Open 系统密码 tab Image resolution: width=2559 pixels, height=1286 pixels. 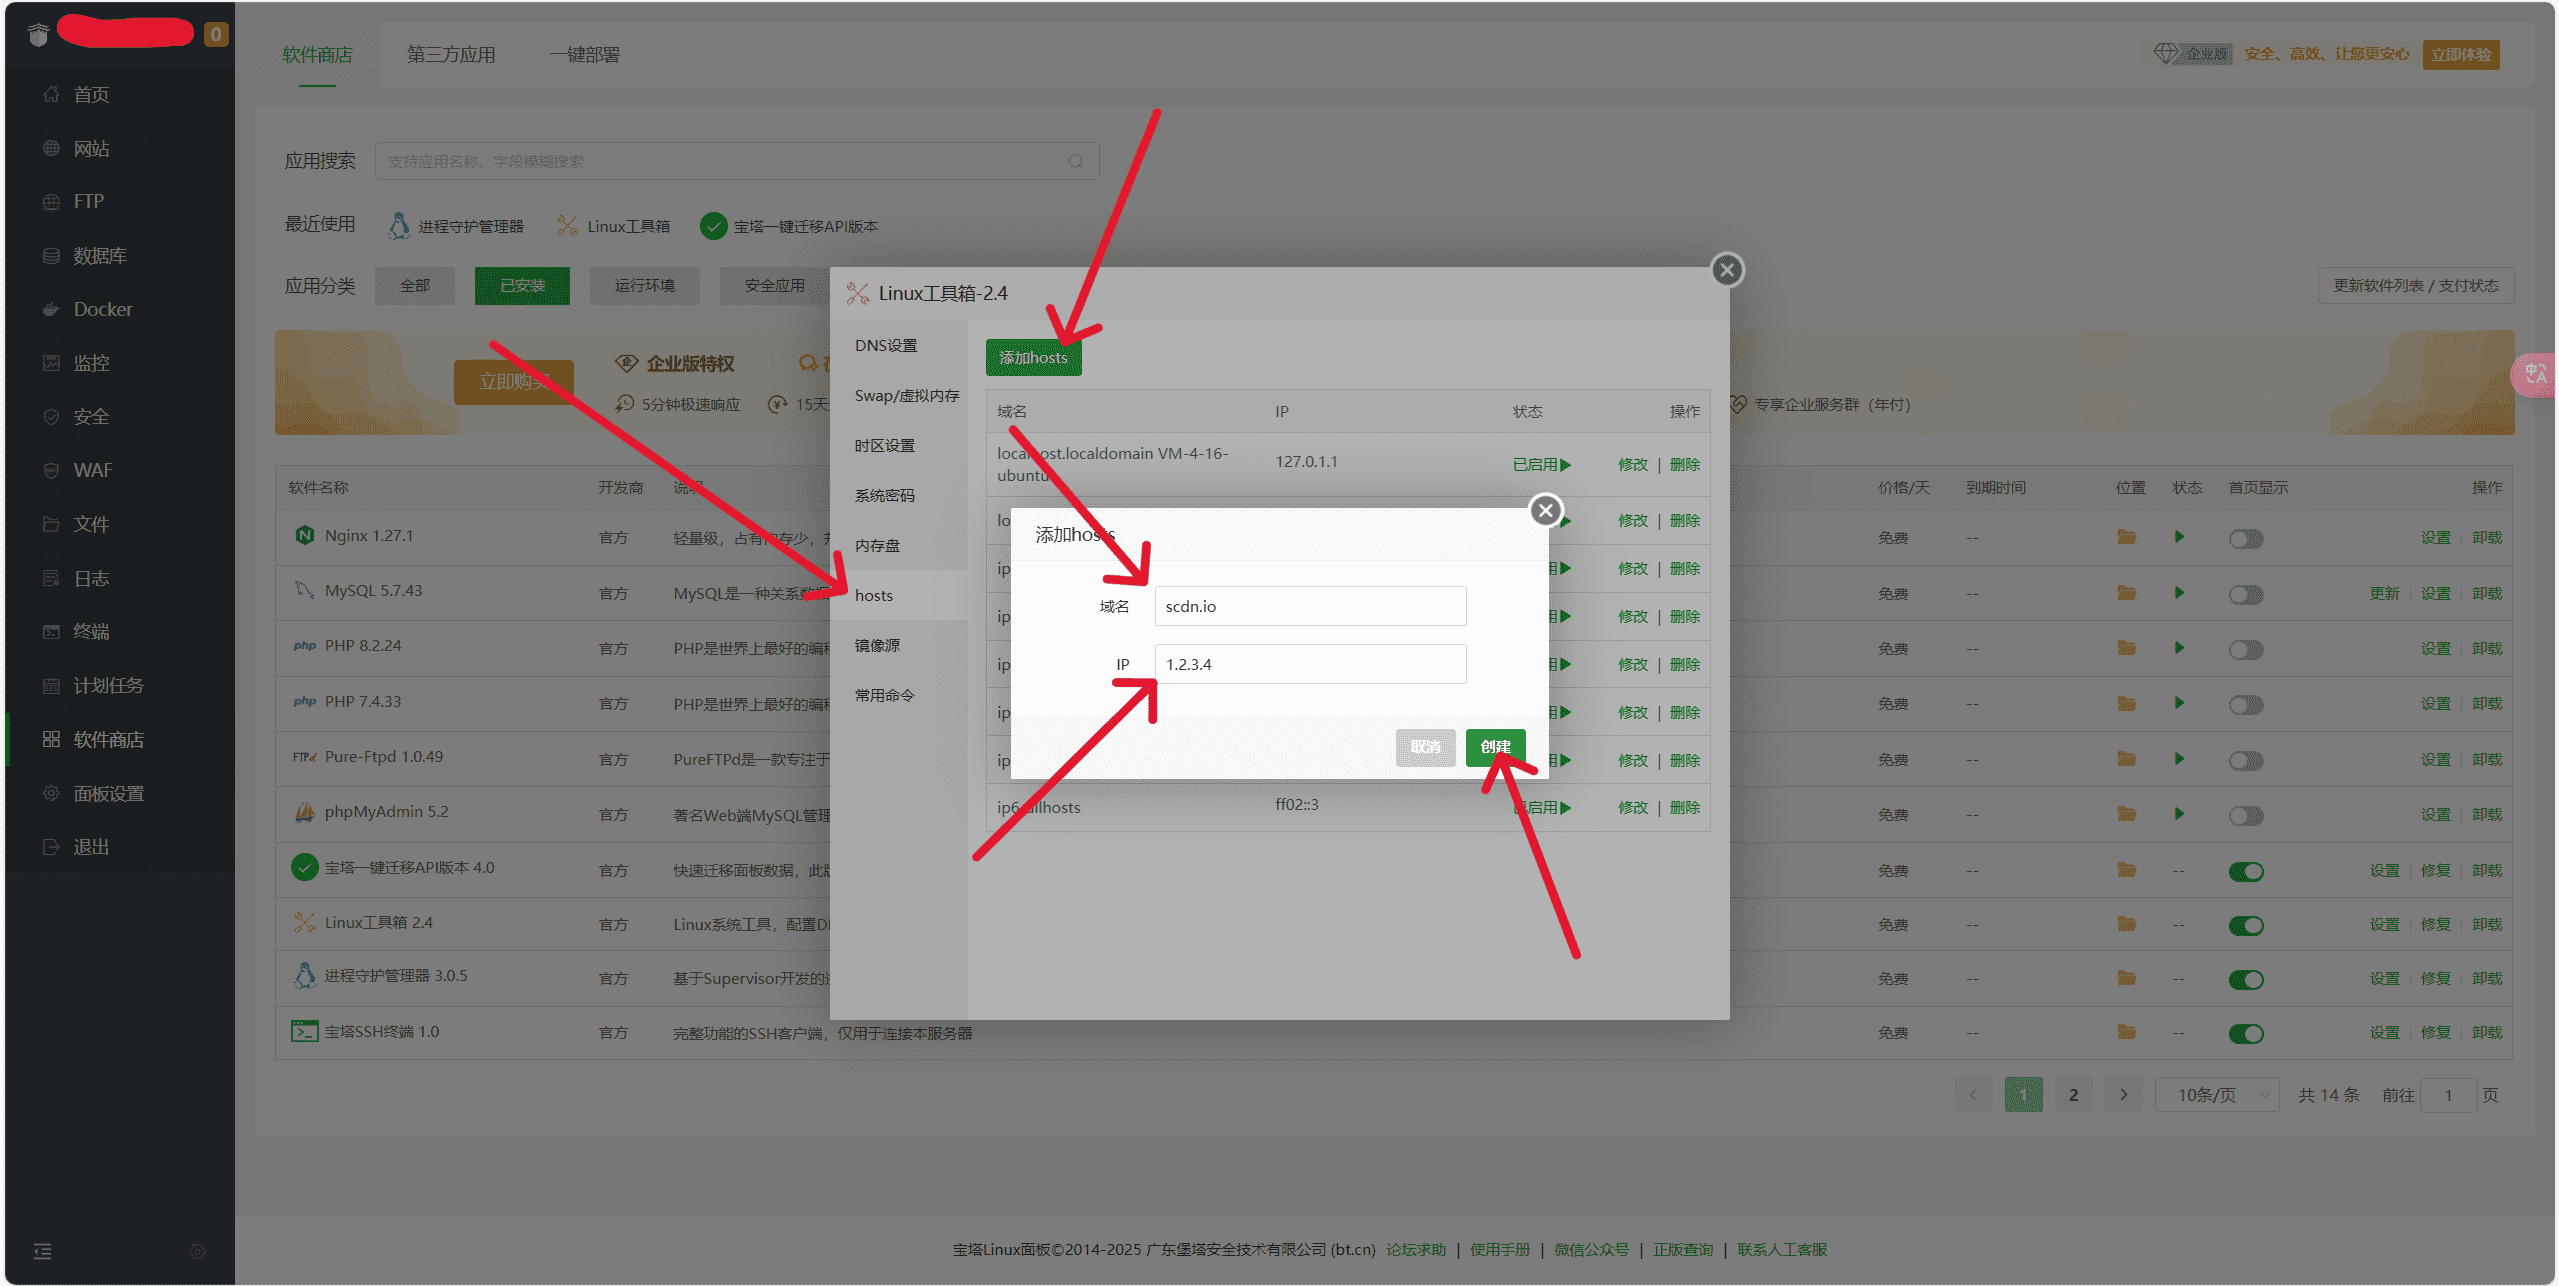pyautogui.click(x=899, y=495)
